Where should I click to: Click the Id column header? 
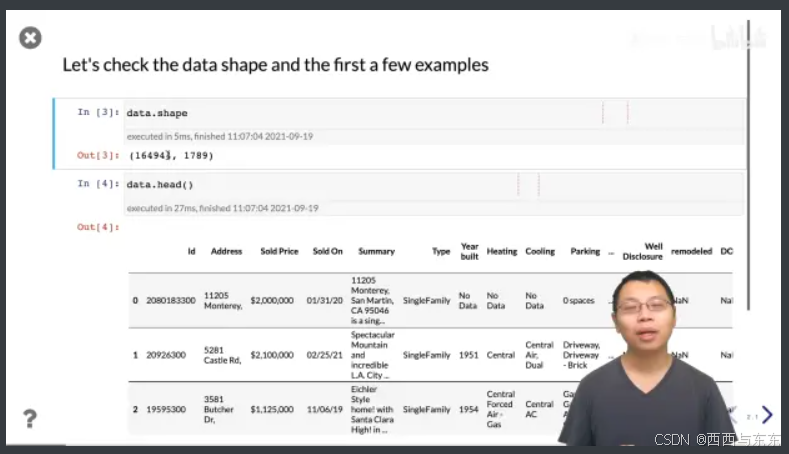(191, 251)
